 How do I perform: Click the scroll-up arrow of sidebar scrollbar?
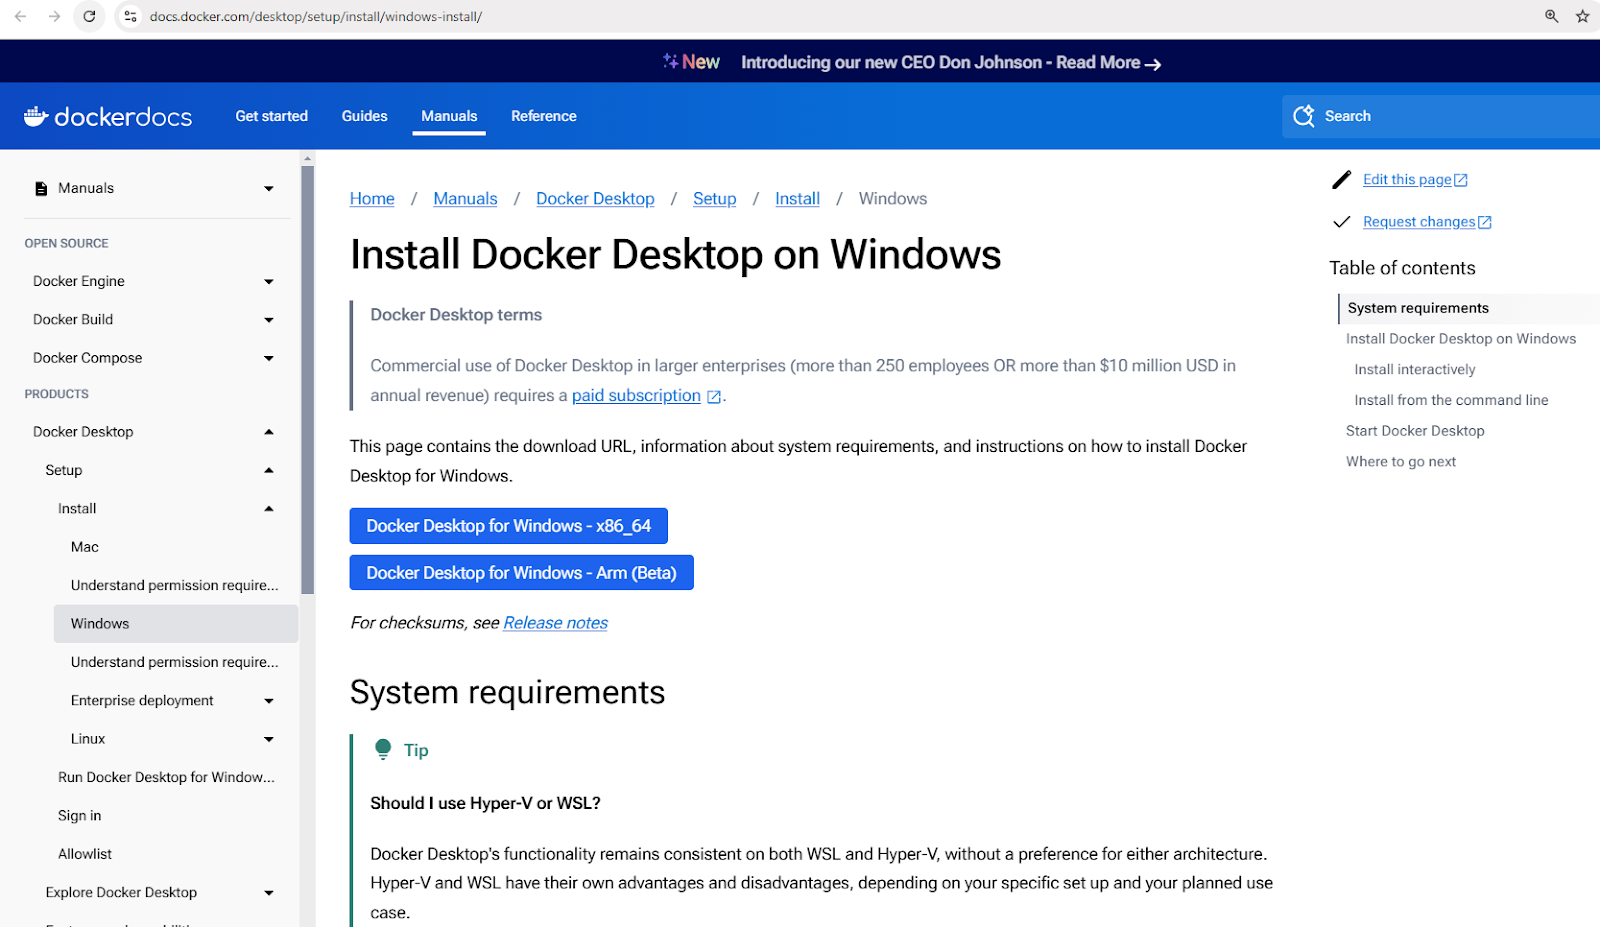click(x=307, y=158)
